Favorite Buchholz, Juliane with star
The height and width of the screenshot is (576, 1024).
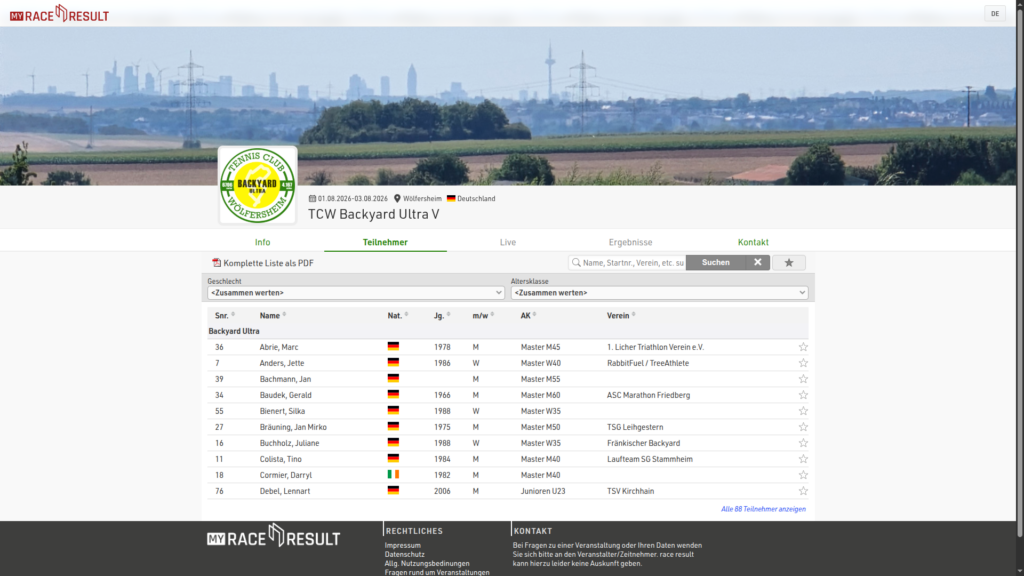click(x=803, y=443)
